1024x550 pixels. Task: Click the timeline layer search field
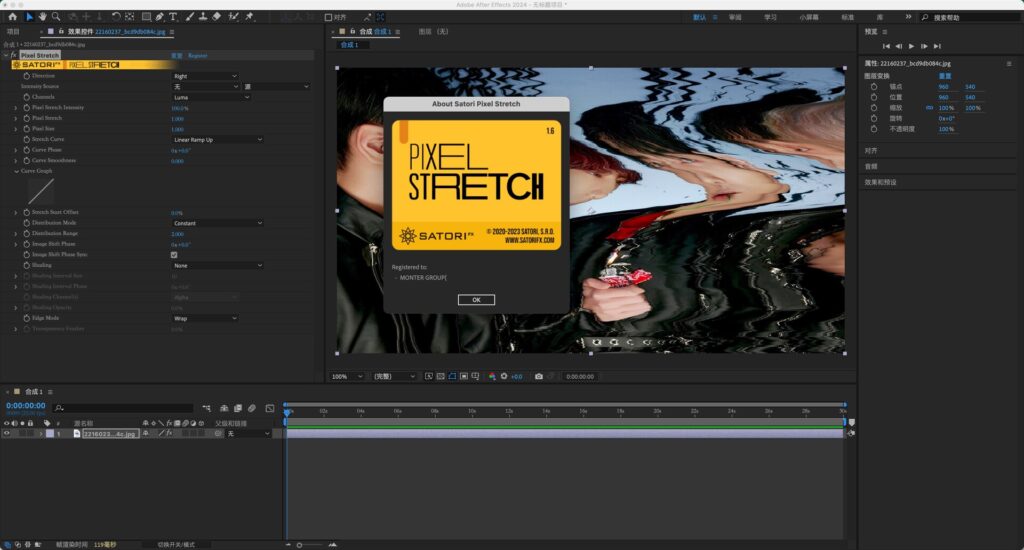pyautogui.click(x=124, y=408)
